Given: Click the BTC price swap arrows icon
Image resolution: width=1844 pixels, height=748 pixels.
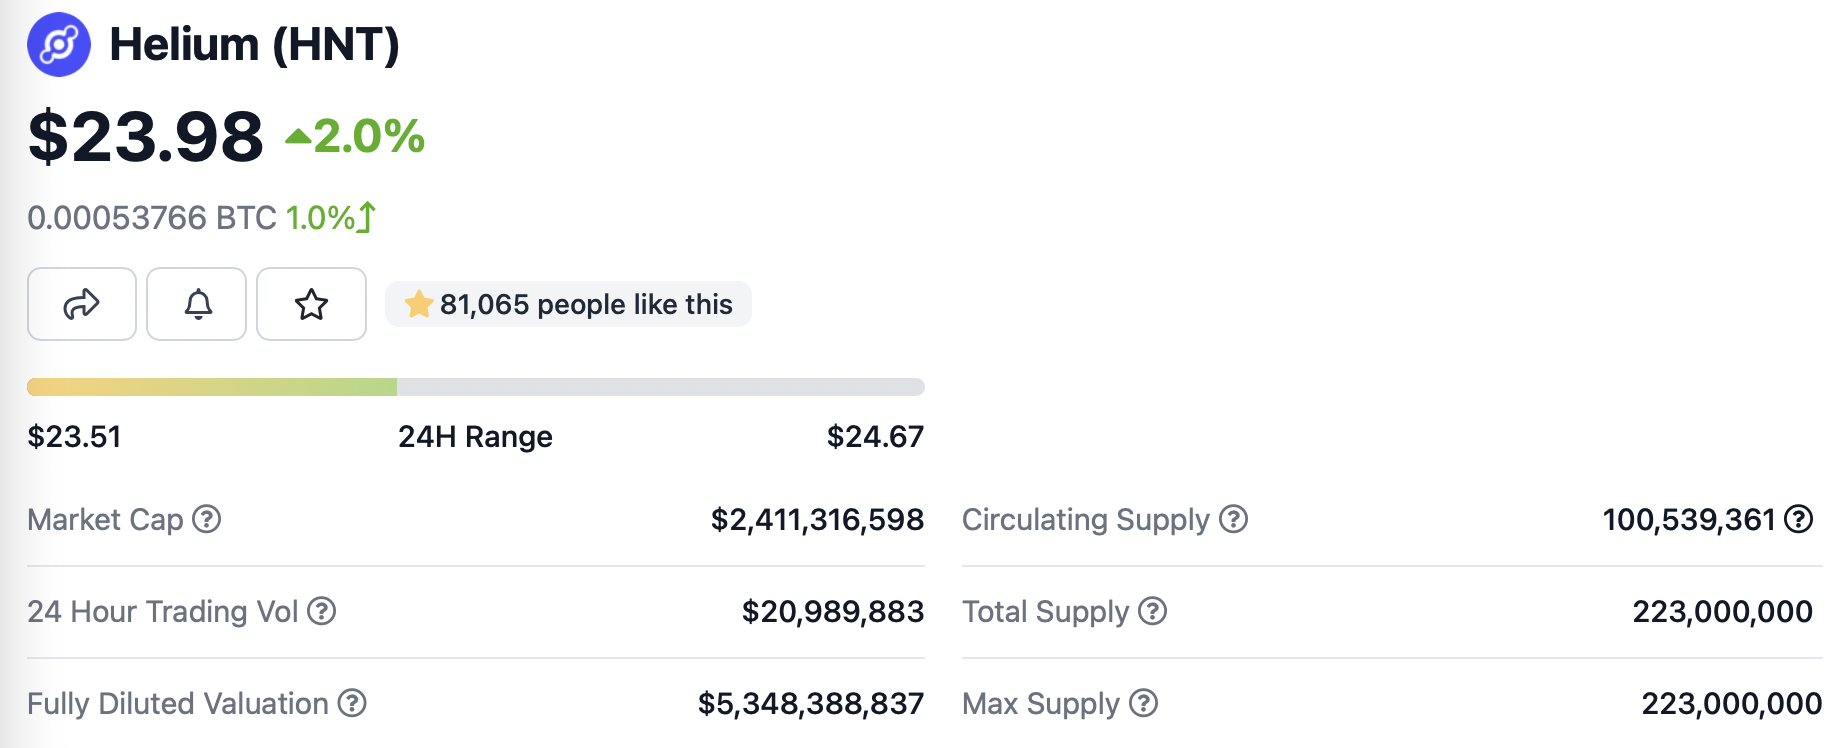Looking at the screenshot, I should pyautogui.click(x=367, y=217).
